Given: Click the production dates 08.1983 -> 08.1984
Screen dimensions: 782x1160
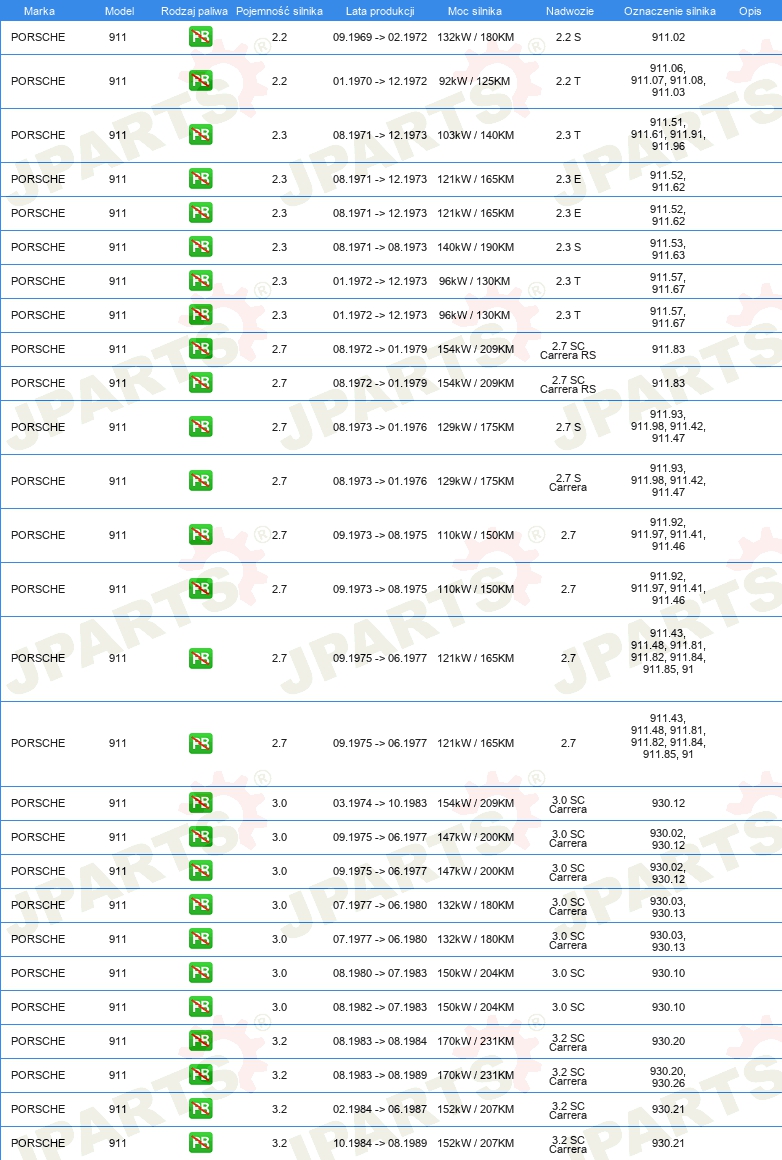Looking at the screenshot, I should click(380, 1041).
